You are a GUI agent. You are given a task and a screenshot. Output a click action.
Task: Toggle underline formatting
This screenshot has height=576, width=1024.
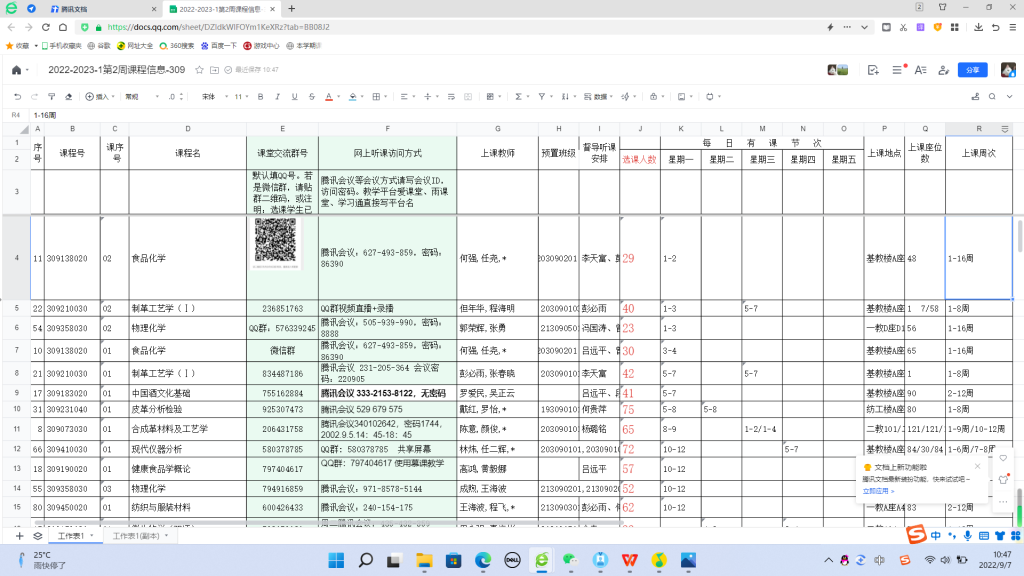click(294, 97)
